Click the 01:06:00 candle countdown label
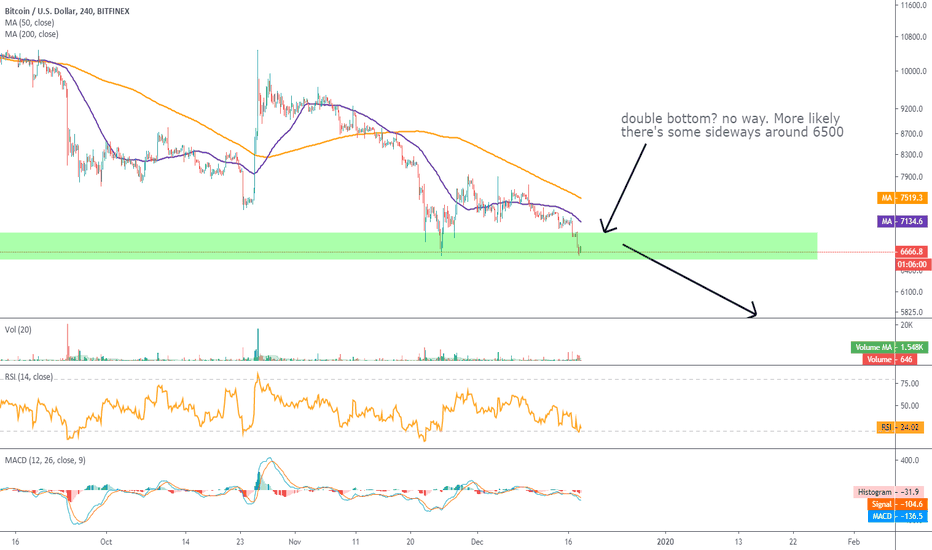Screen dimensions: 932x550 [911, 264]
